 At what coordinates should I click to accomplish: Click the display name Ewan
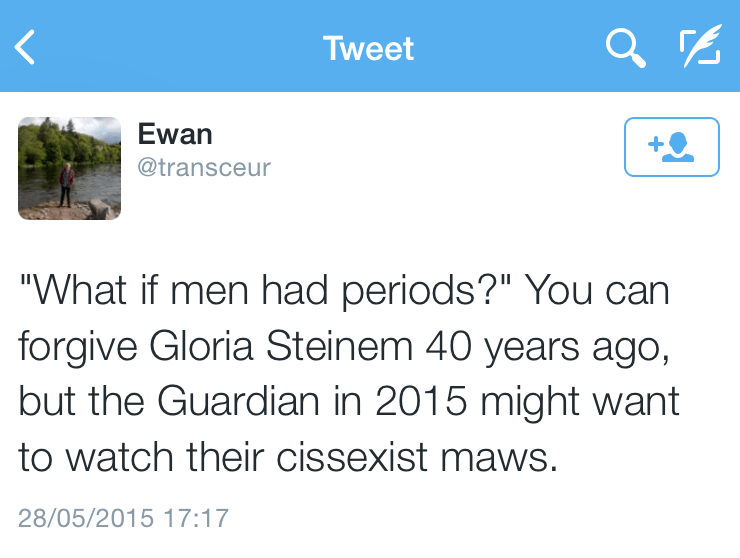point(175,134)
